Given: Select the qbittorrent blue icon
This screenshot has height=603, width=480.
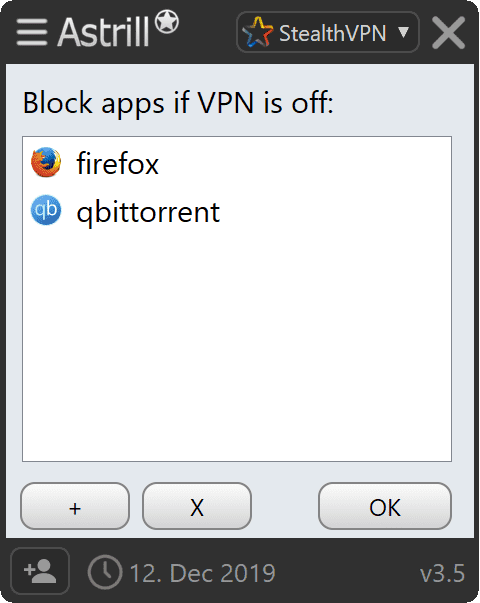Looking at the screenshot, I should [x=46, y=210].
